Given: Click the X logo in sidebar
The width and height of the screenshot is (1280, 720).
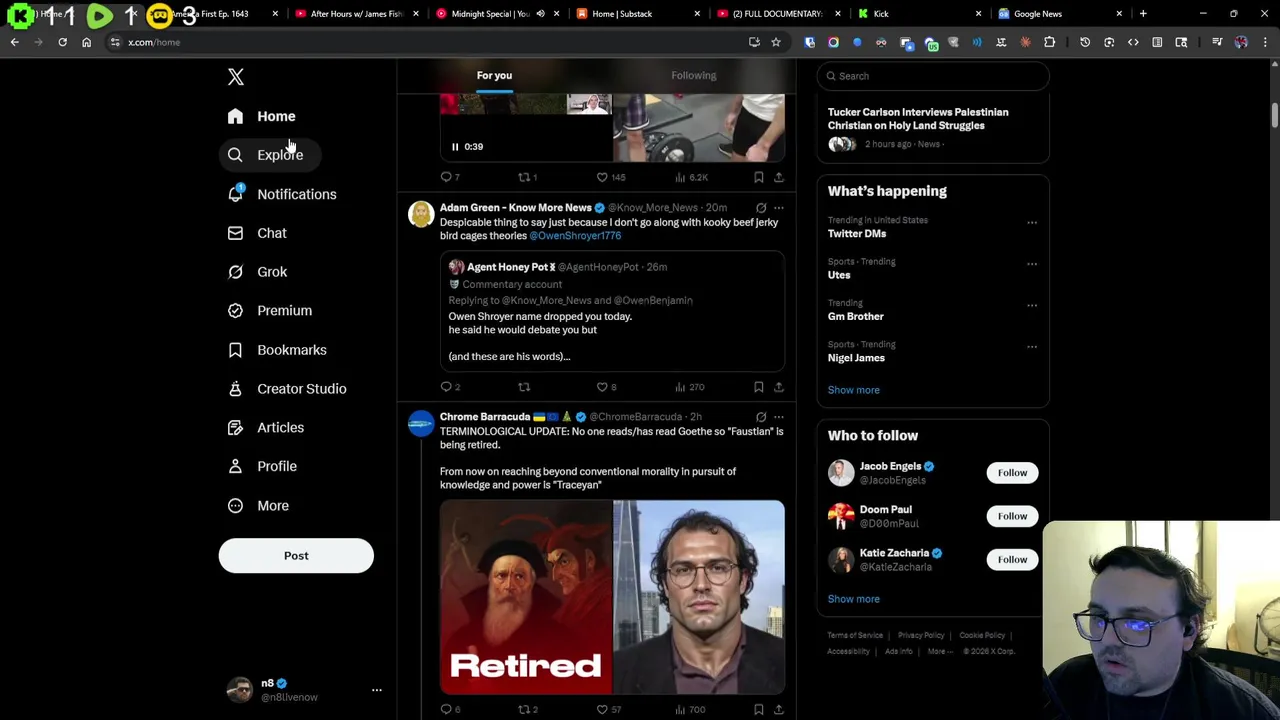Looking at the screenshot, I should [236, 77].
